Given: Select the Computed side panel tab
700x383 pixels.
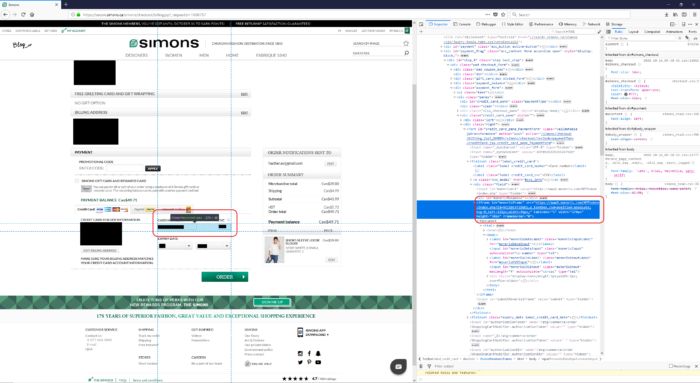Looking at the screenshot, I should point(652,32).
